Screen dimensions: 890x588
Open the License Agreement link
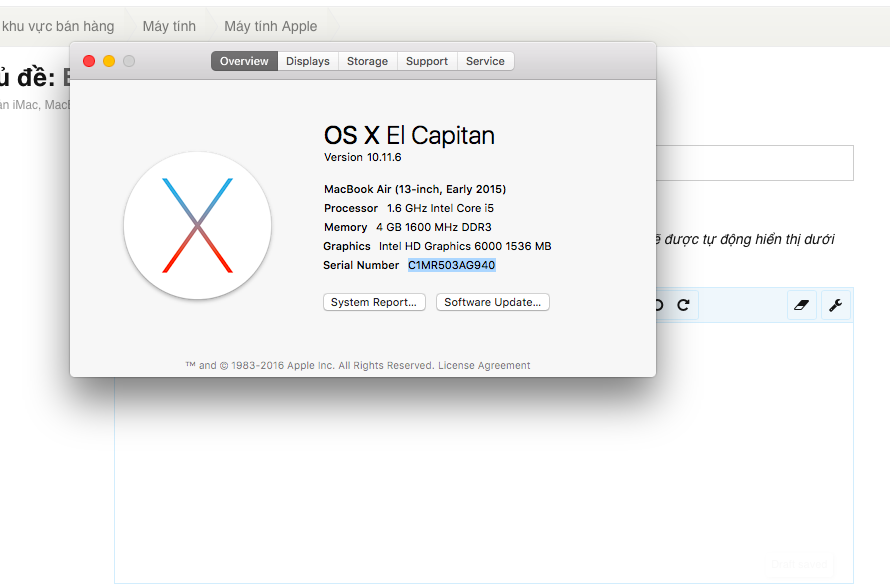(484, 366)
